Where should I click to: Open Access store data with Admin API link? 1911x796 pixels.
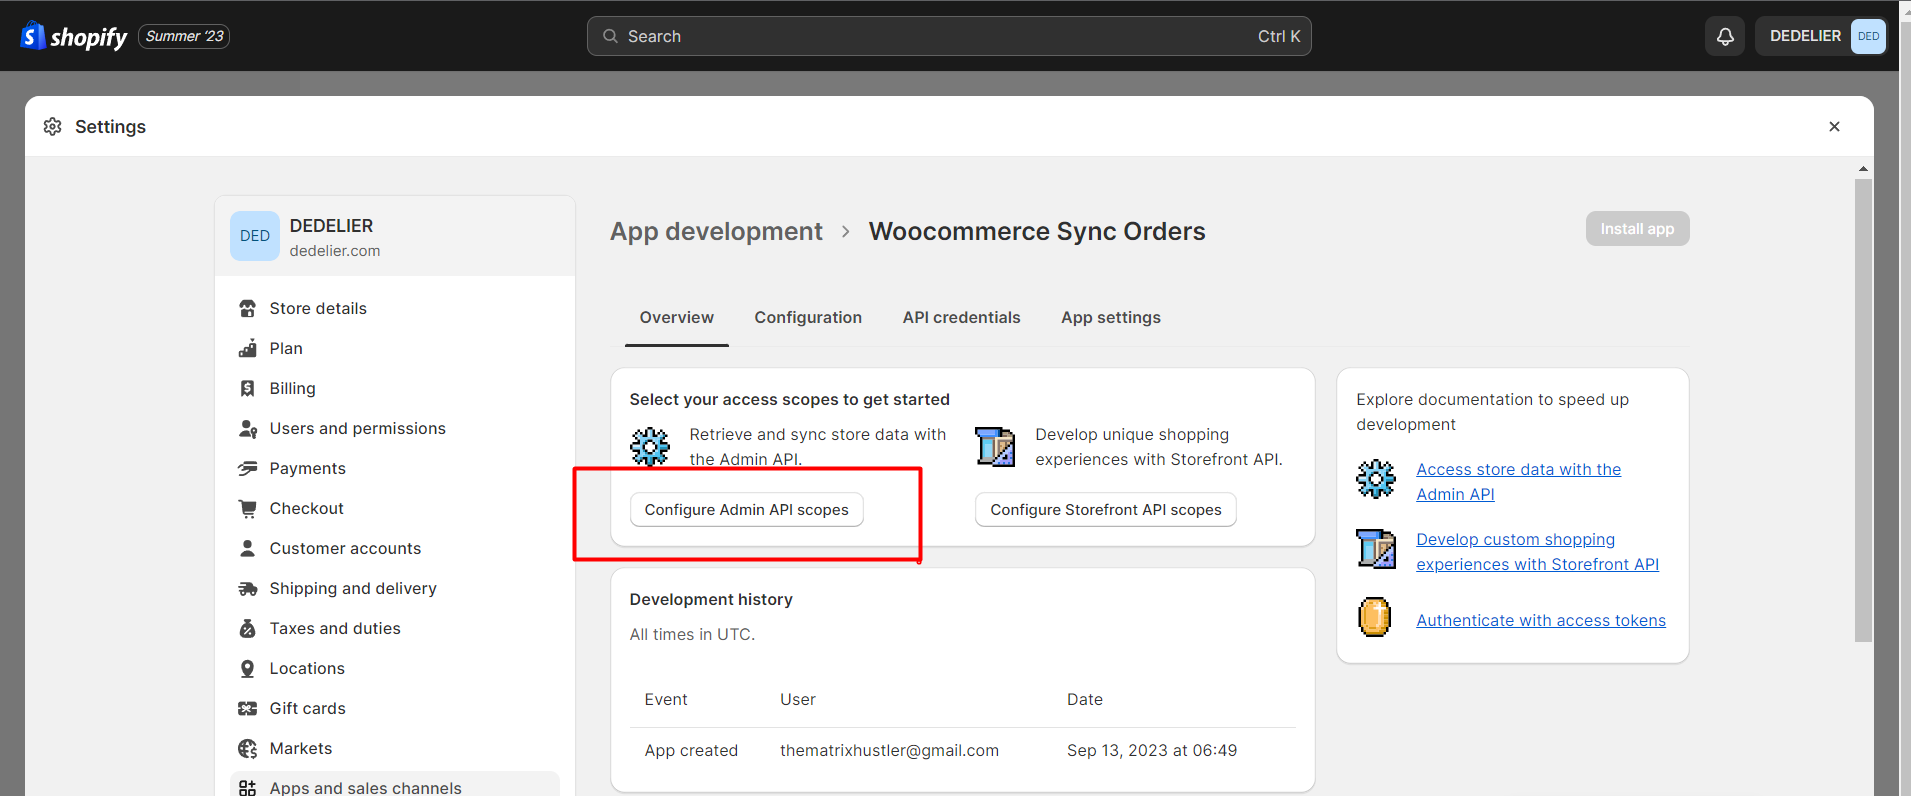1518,481
